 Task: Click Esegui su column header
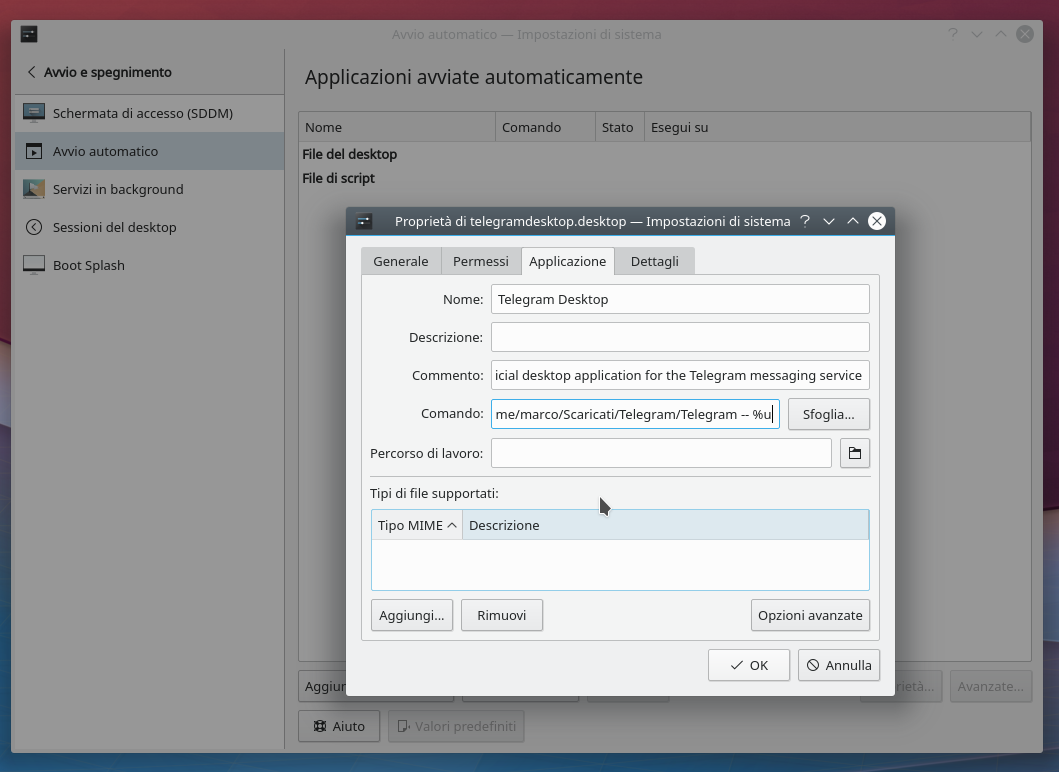click(x=837, y=127)
